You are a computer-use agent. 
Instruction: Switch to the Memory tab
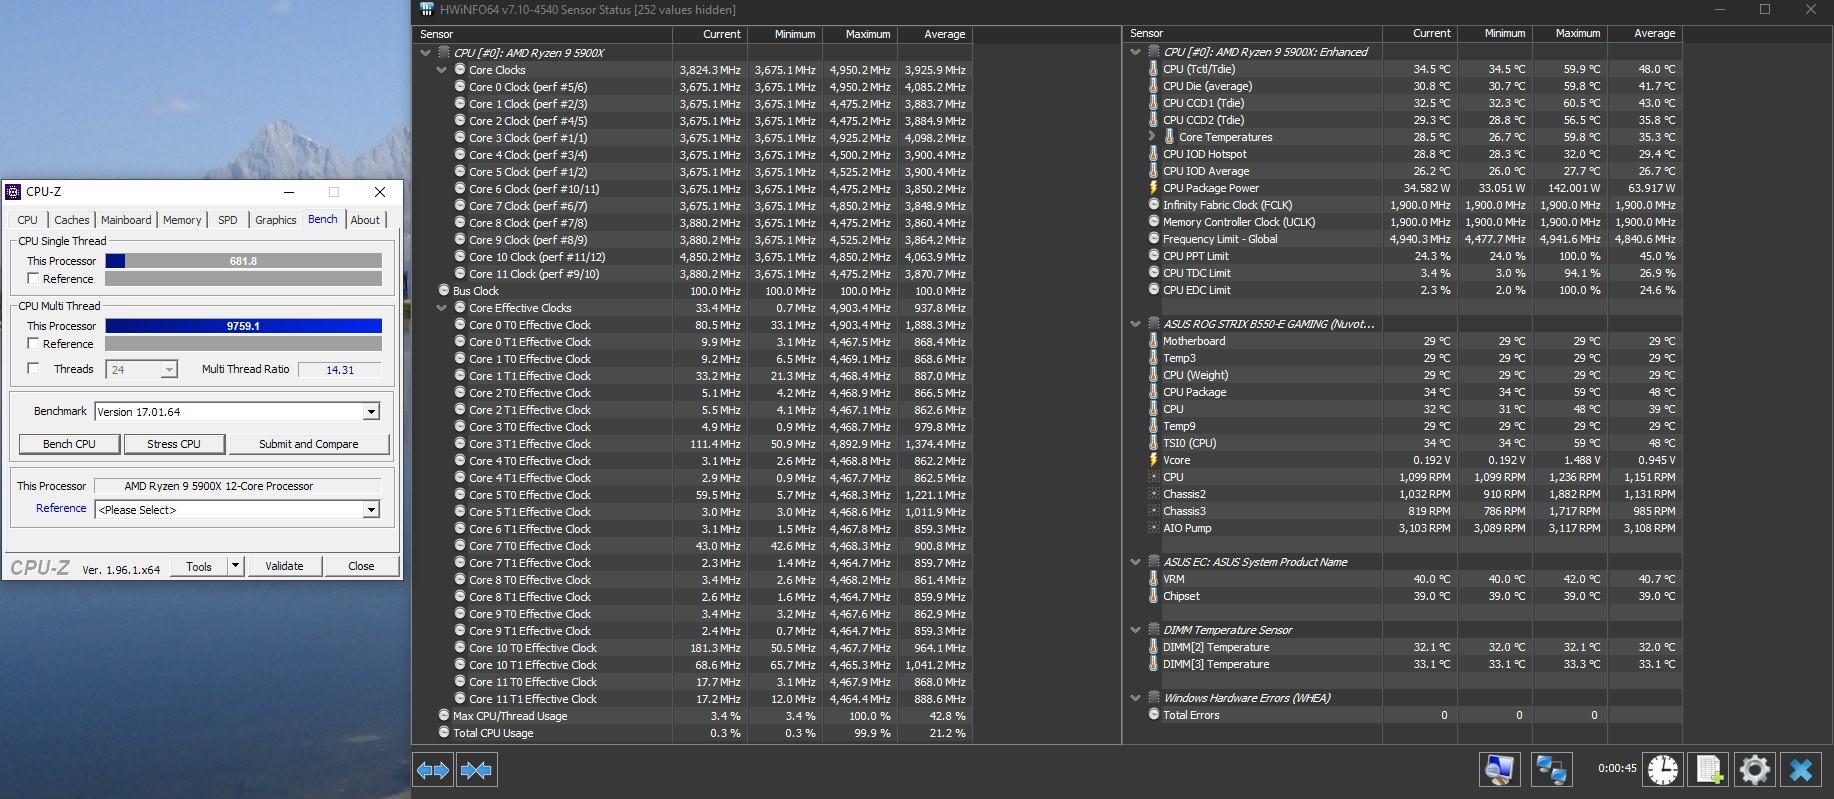click(182, 220)
